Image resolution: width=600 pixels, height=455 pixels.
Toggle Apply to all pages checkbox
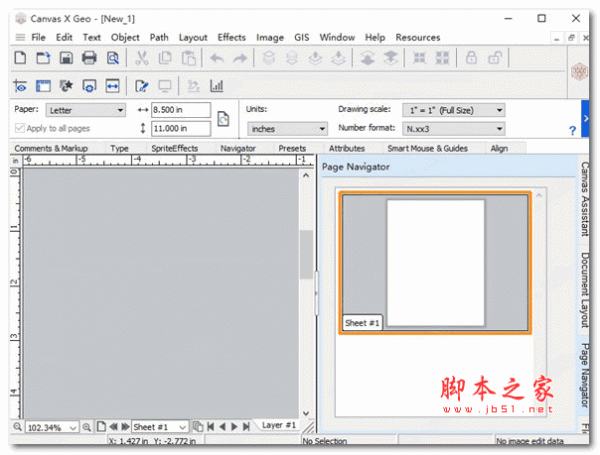tap(19, 128)
